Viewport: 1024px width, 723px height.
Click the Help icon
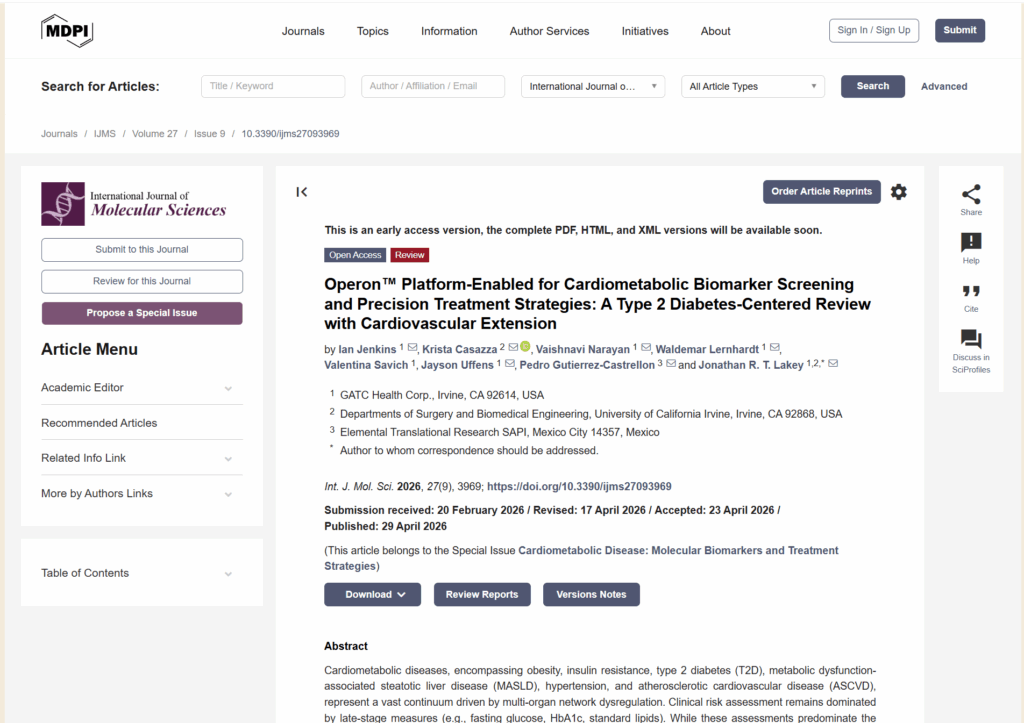click(970, 243)
